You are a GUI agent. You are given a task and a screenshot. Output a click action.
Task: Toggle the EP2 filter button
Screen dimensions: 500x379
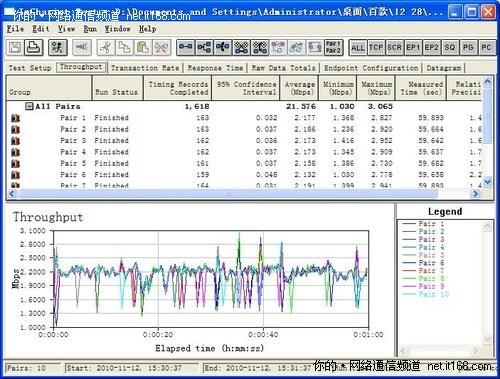pyautogui.click(x=431, y=48)
